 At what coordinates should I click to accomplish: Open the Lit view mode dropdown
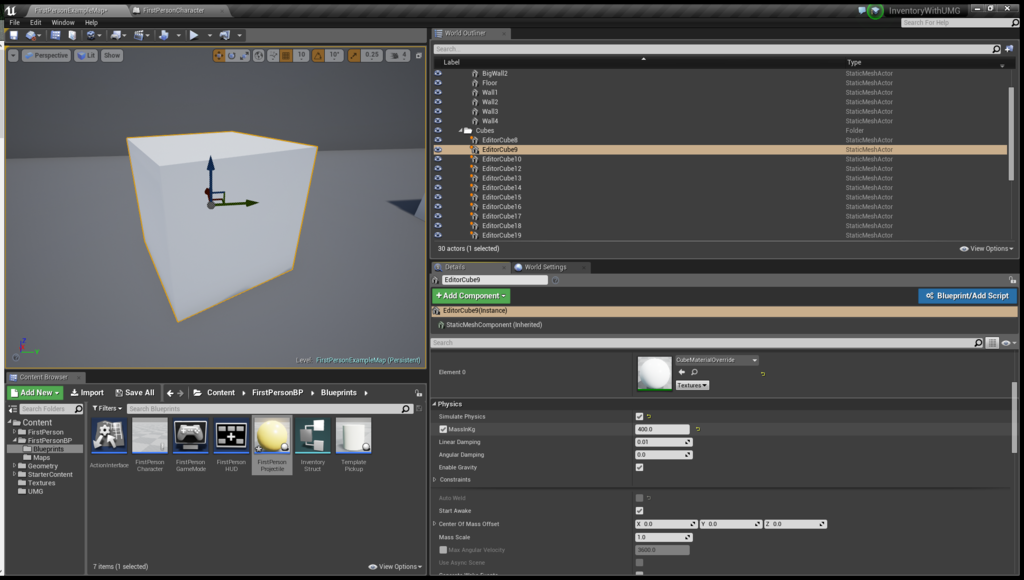pos(86,56)
